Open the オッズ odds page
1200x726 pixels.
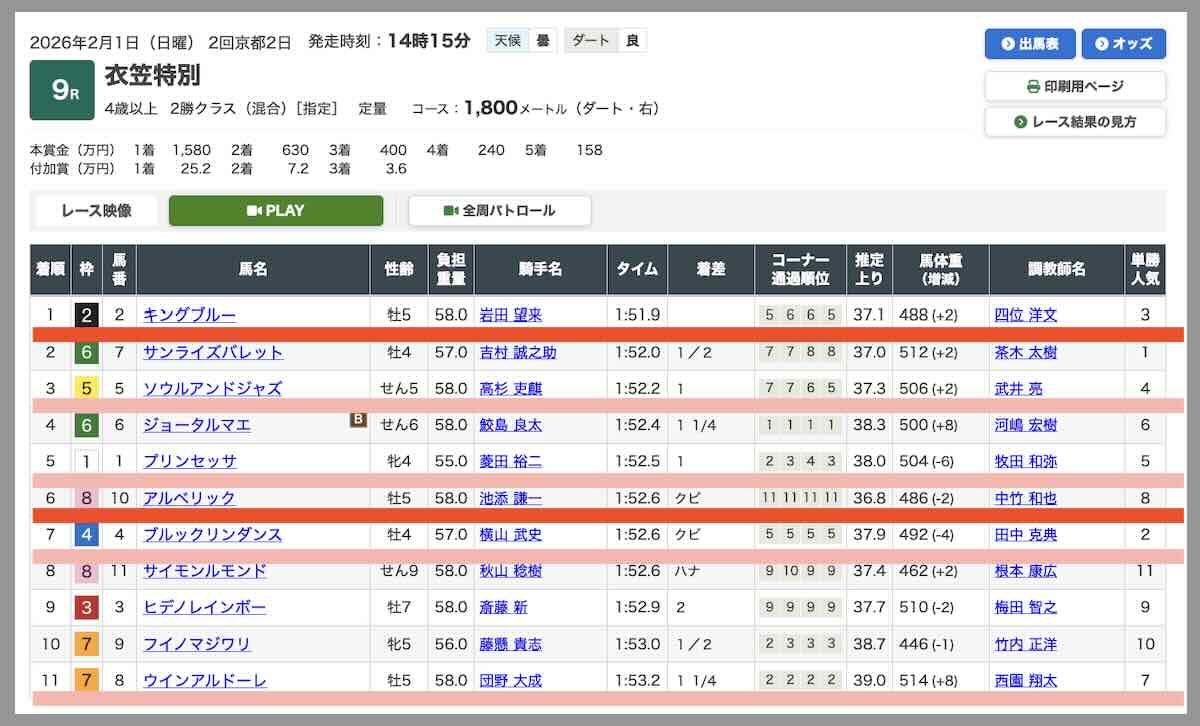[x=1123, y=44]
